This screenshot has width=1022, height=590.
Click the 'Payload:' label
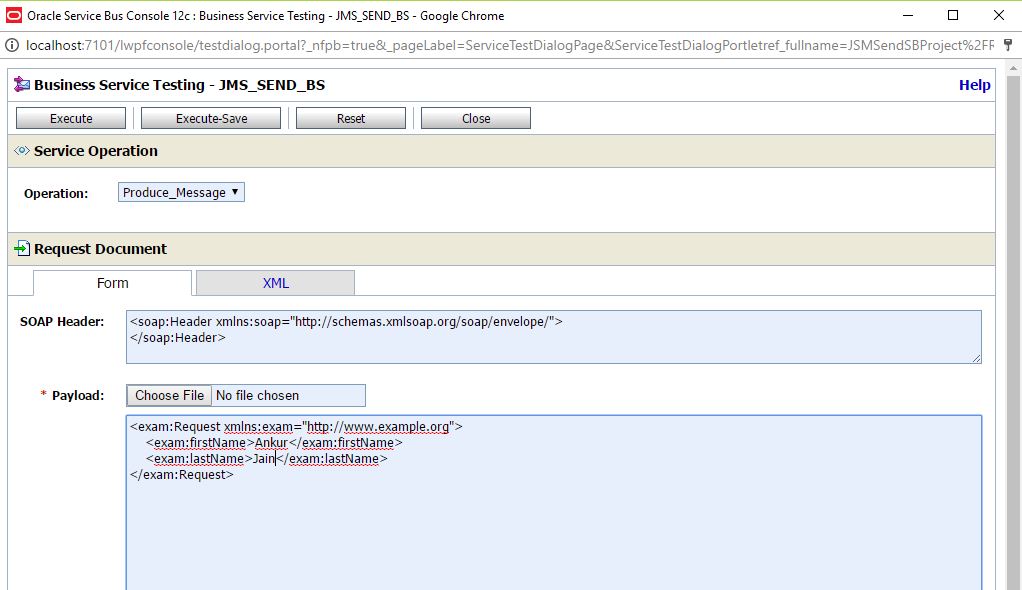tap(78, 395)
